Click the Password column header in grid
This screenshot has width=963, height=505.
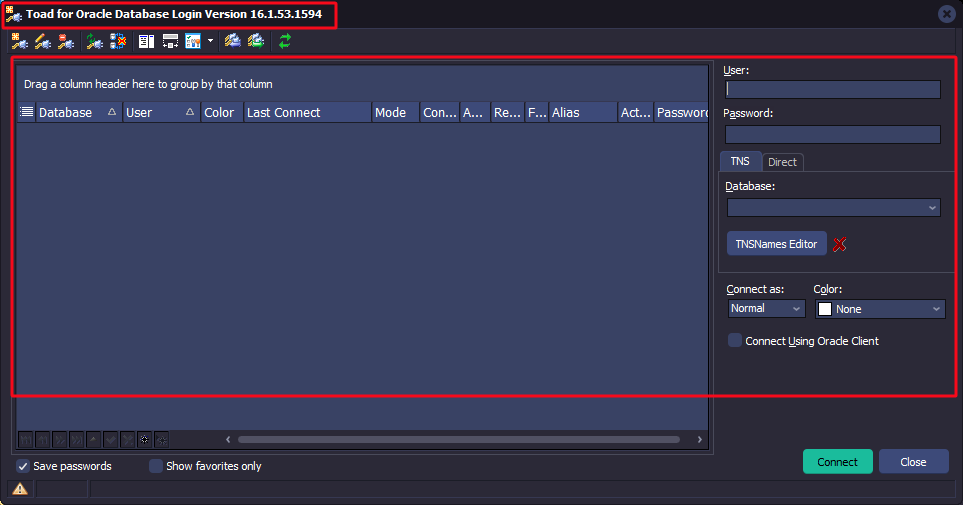pyautogui.click(x=681, y=112)
